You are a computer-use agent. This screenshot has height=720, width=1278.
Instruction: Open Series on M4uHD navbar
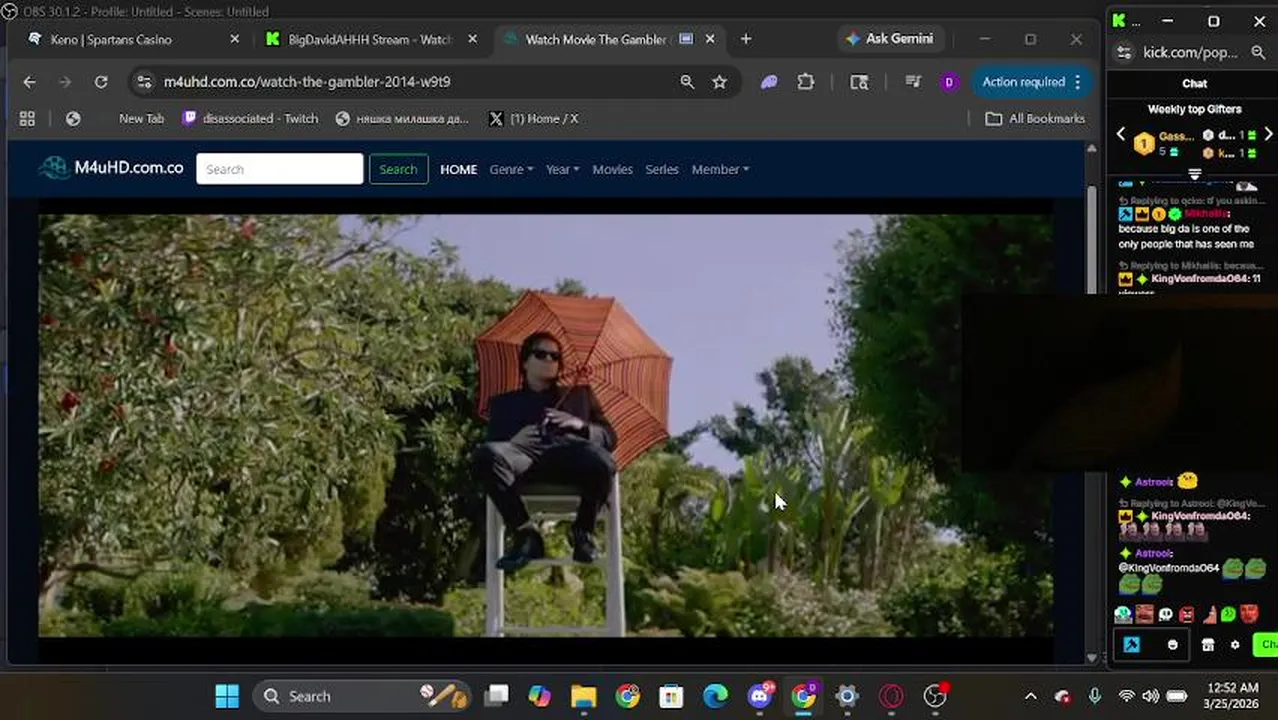[662, 169]
